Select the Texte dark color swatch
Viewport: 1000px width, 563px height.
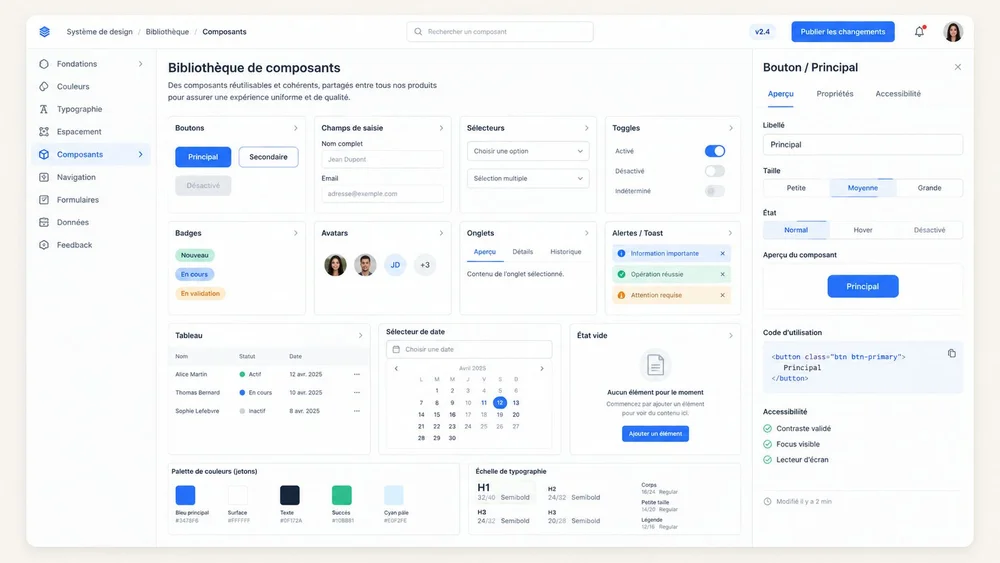[290, 495]
